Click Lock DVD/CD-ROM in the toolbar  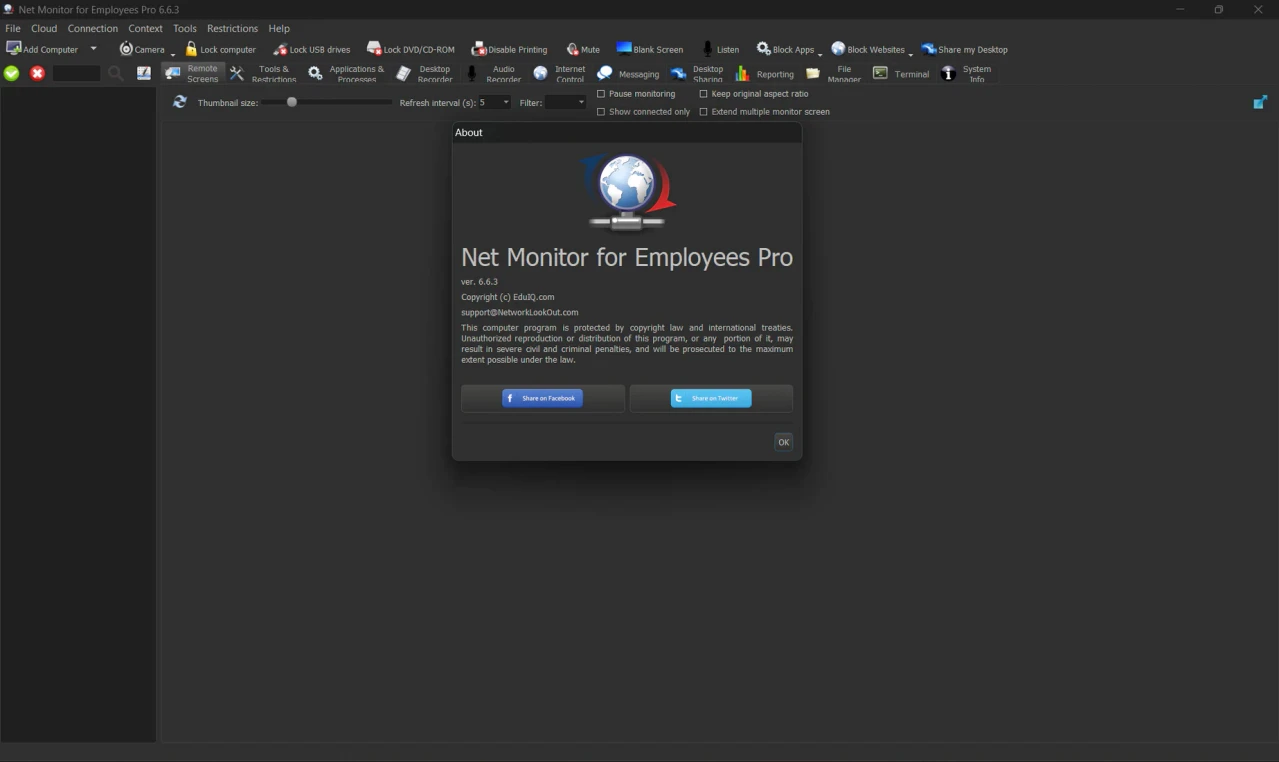[411, 49]
